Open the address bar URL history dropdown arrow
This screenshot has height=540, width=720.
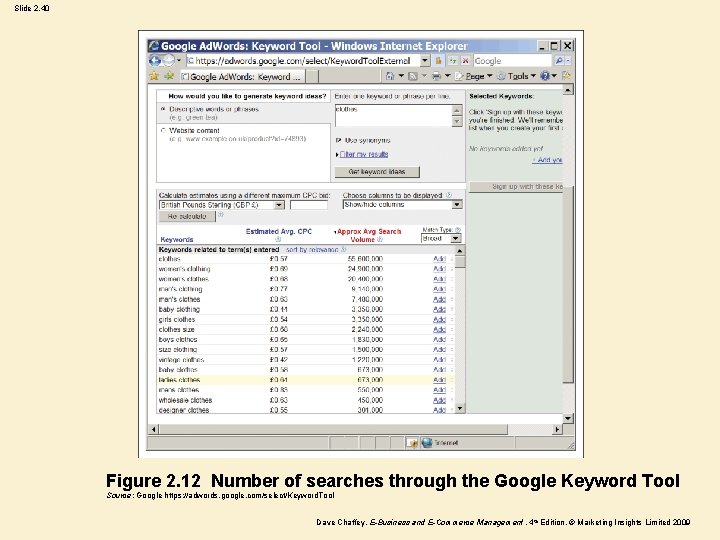click(x=425, y=61)
